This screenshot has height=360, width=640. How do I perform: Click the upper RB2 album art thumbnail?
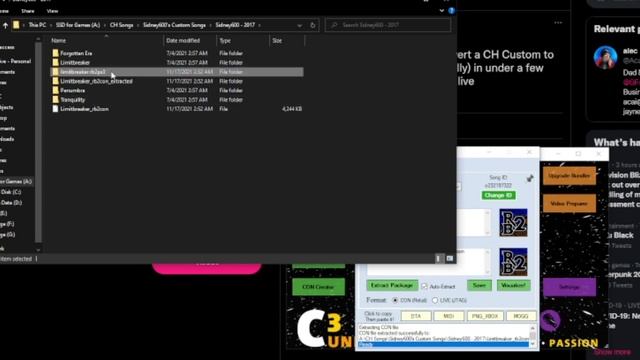(x=513, y=222)
